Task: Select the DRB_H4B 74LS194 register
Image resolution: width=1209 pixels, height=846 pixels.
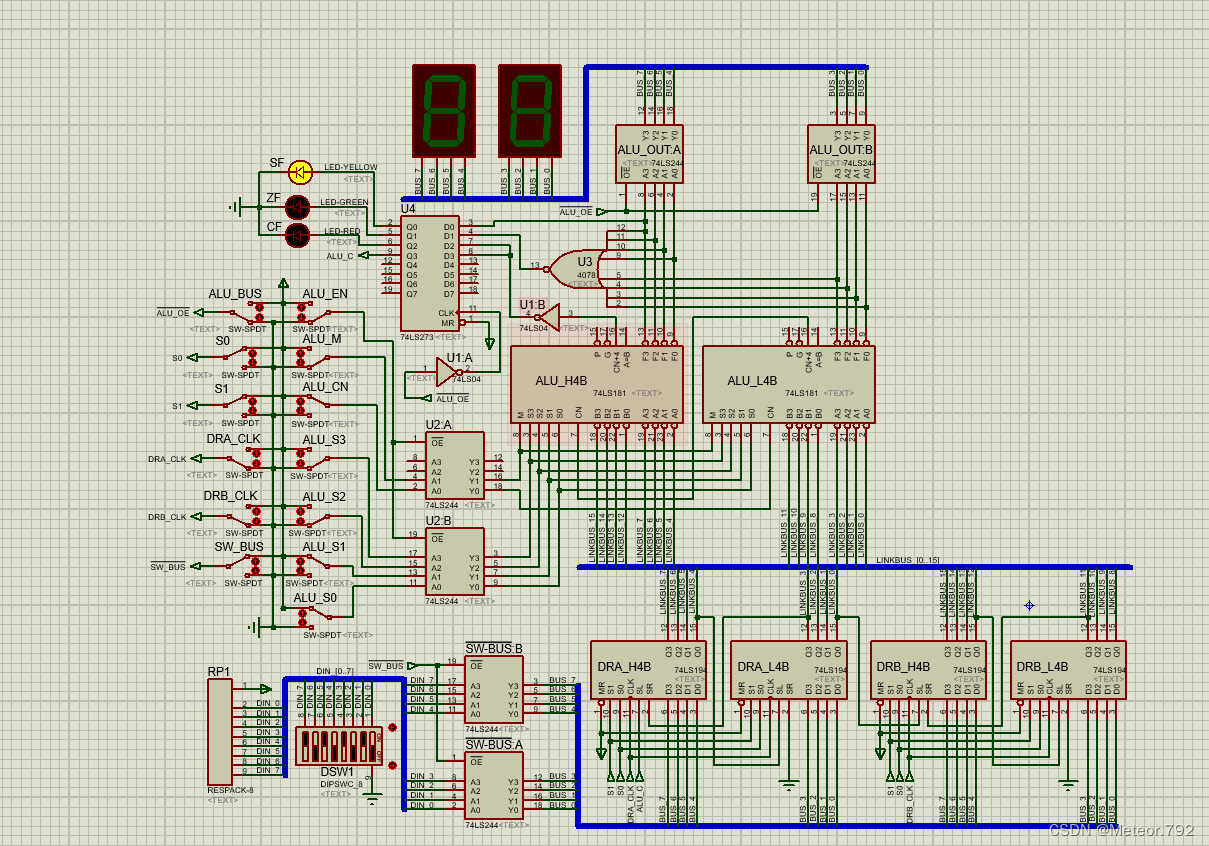Action: 928,670
